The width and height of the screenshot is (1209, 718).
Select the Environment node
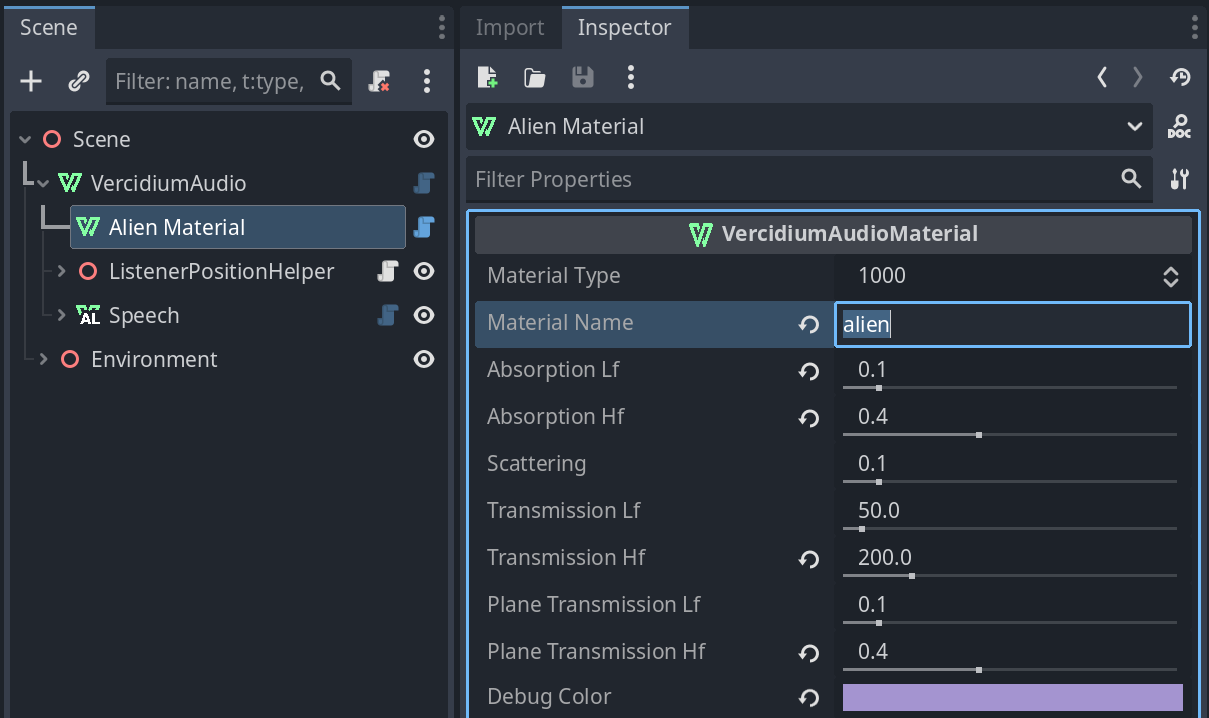154,359
